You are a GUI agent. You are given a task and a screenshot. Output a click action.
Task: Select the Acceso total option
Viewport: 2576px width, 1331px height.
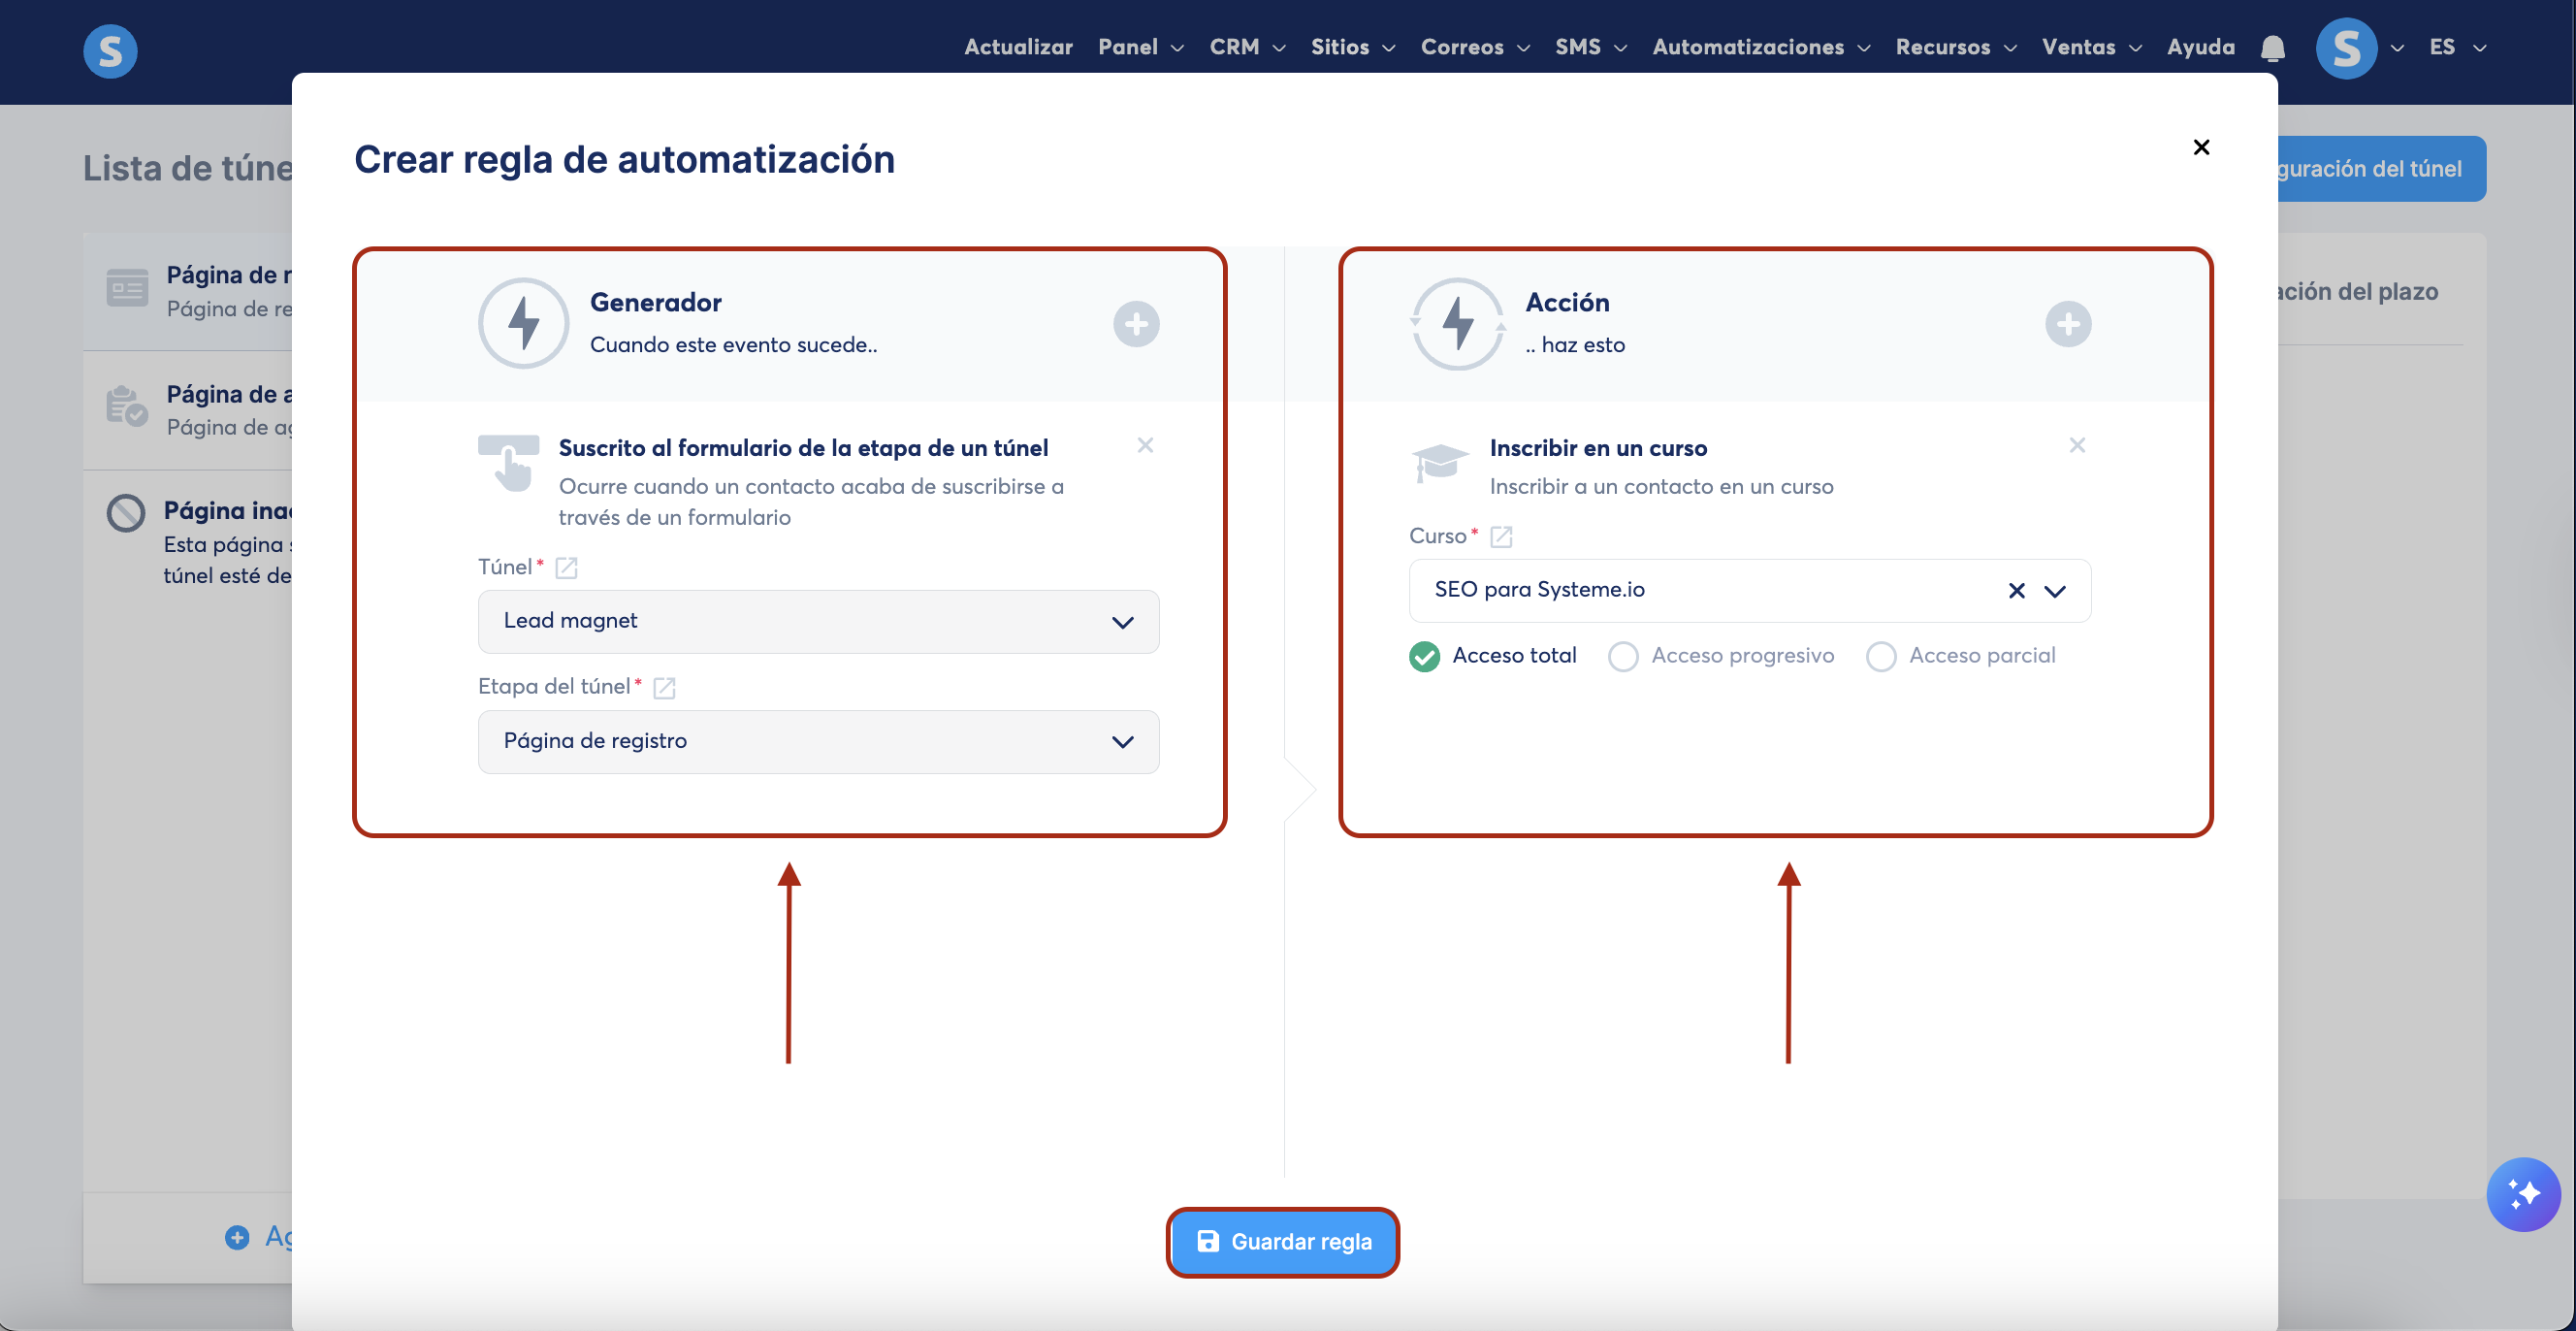click(x=1424, y=656)
